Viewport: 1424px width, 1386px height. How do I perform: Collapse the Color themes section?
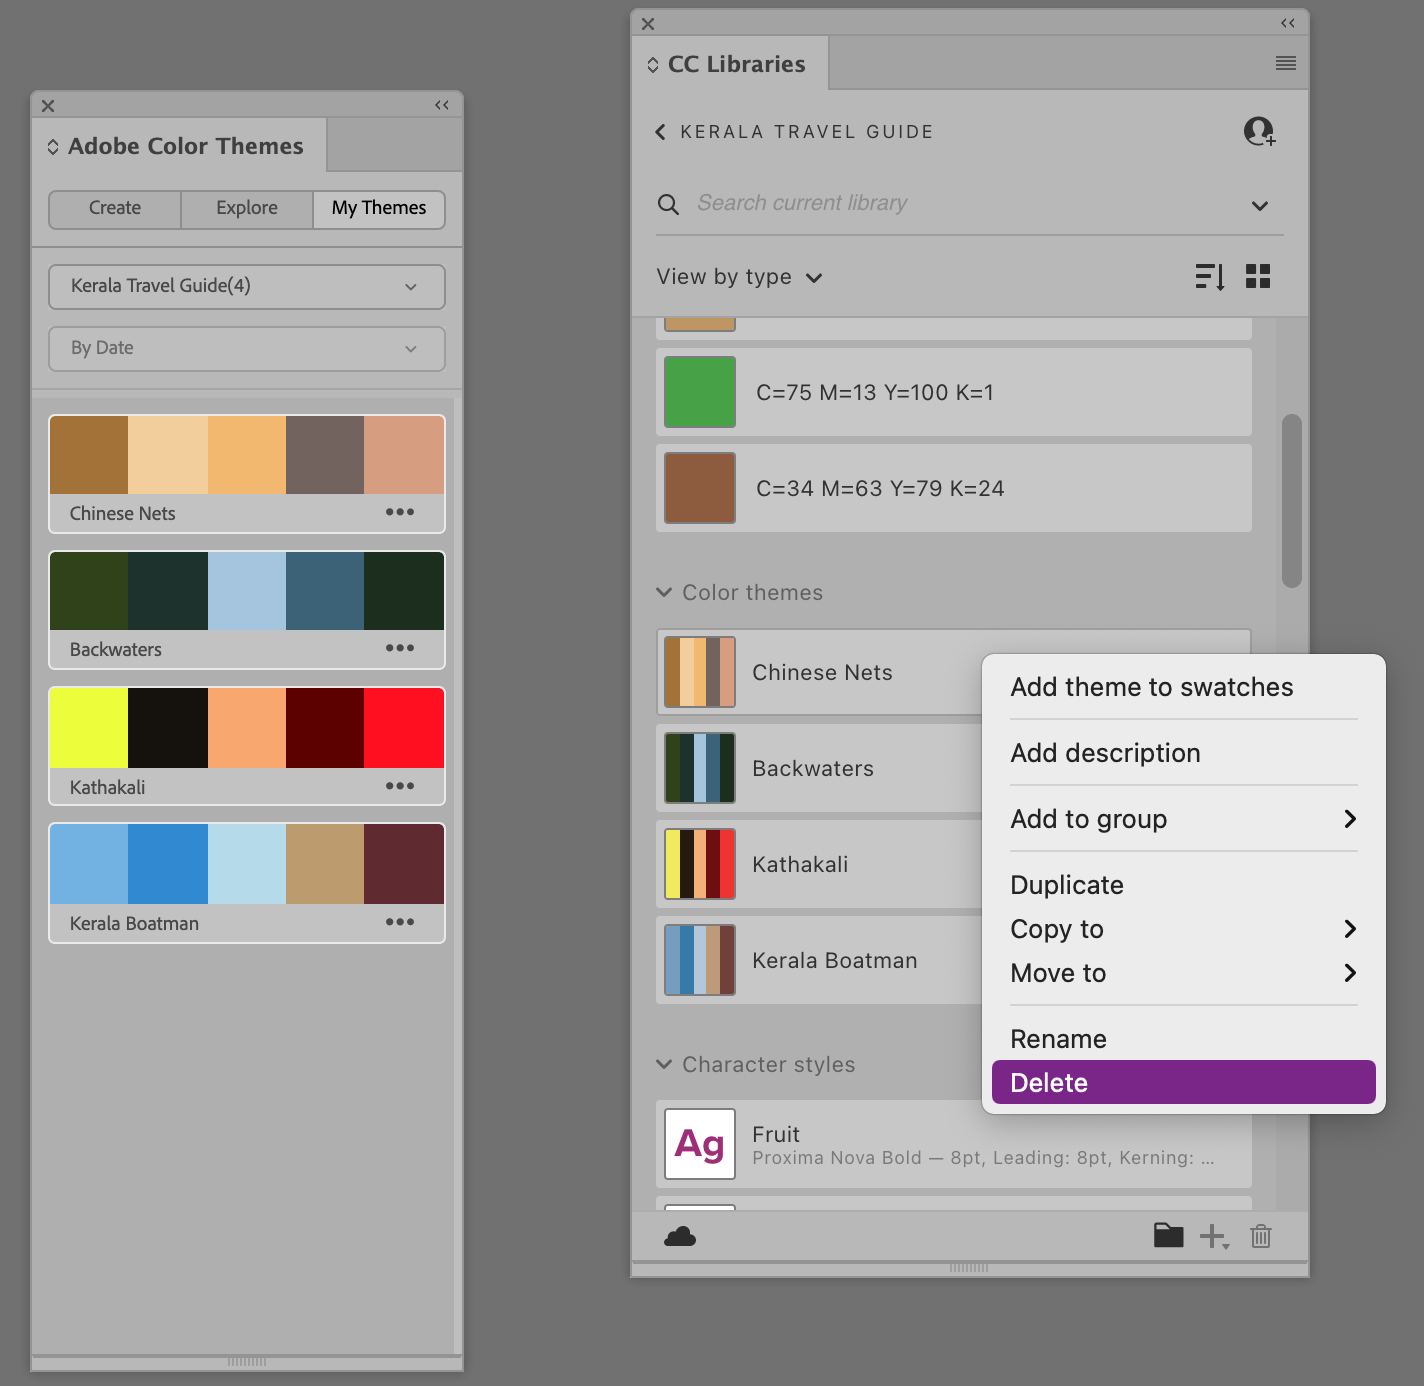point(664,592)
